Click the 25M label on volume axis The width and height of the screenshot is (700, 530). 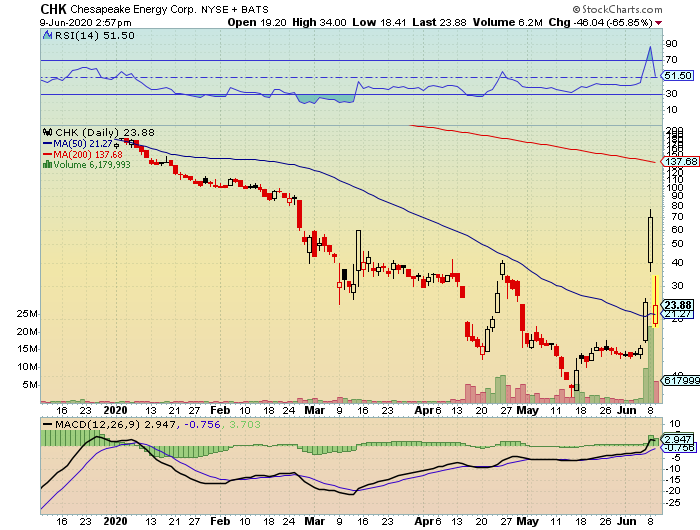point(27,314)
